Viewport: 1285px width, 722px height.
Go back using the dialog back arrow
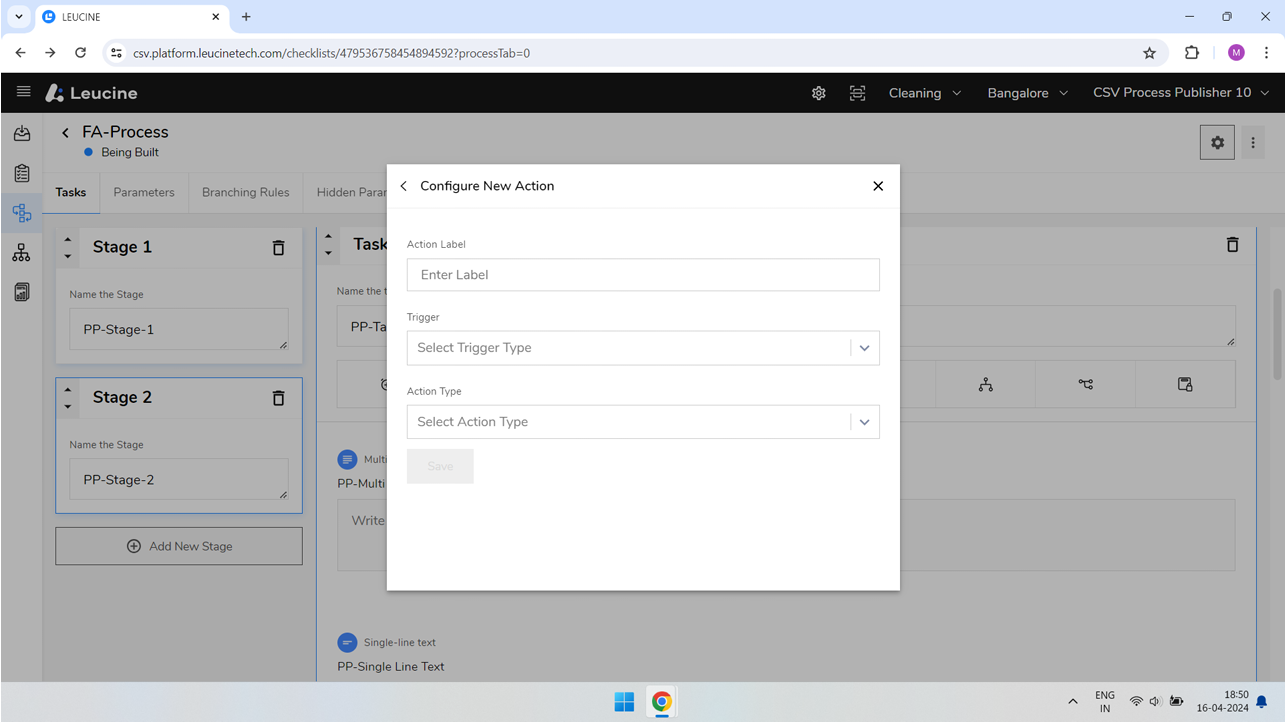pyautogui.click(x=403, y=186)
